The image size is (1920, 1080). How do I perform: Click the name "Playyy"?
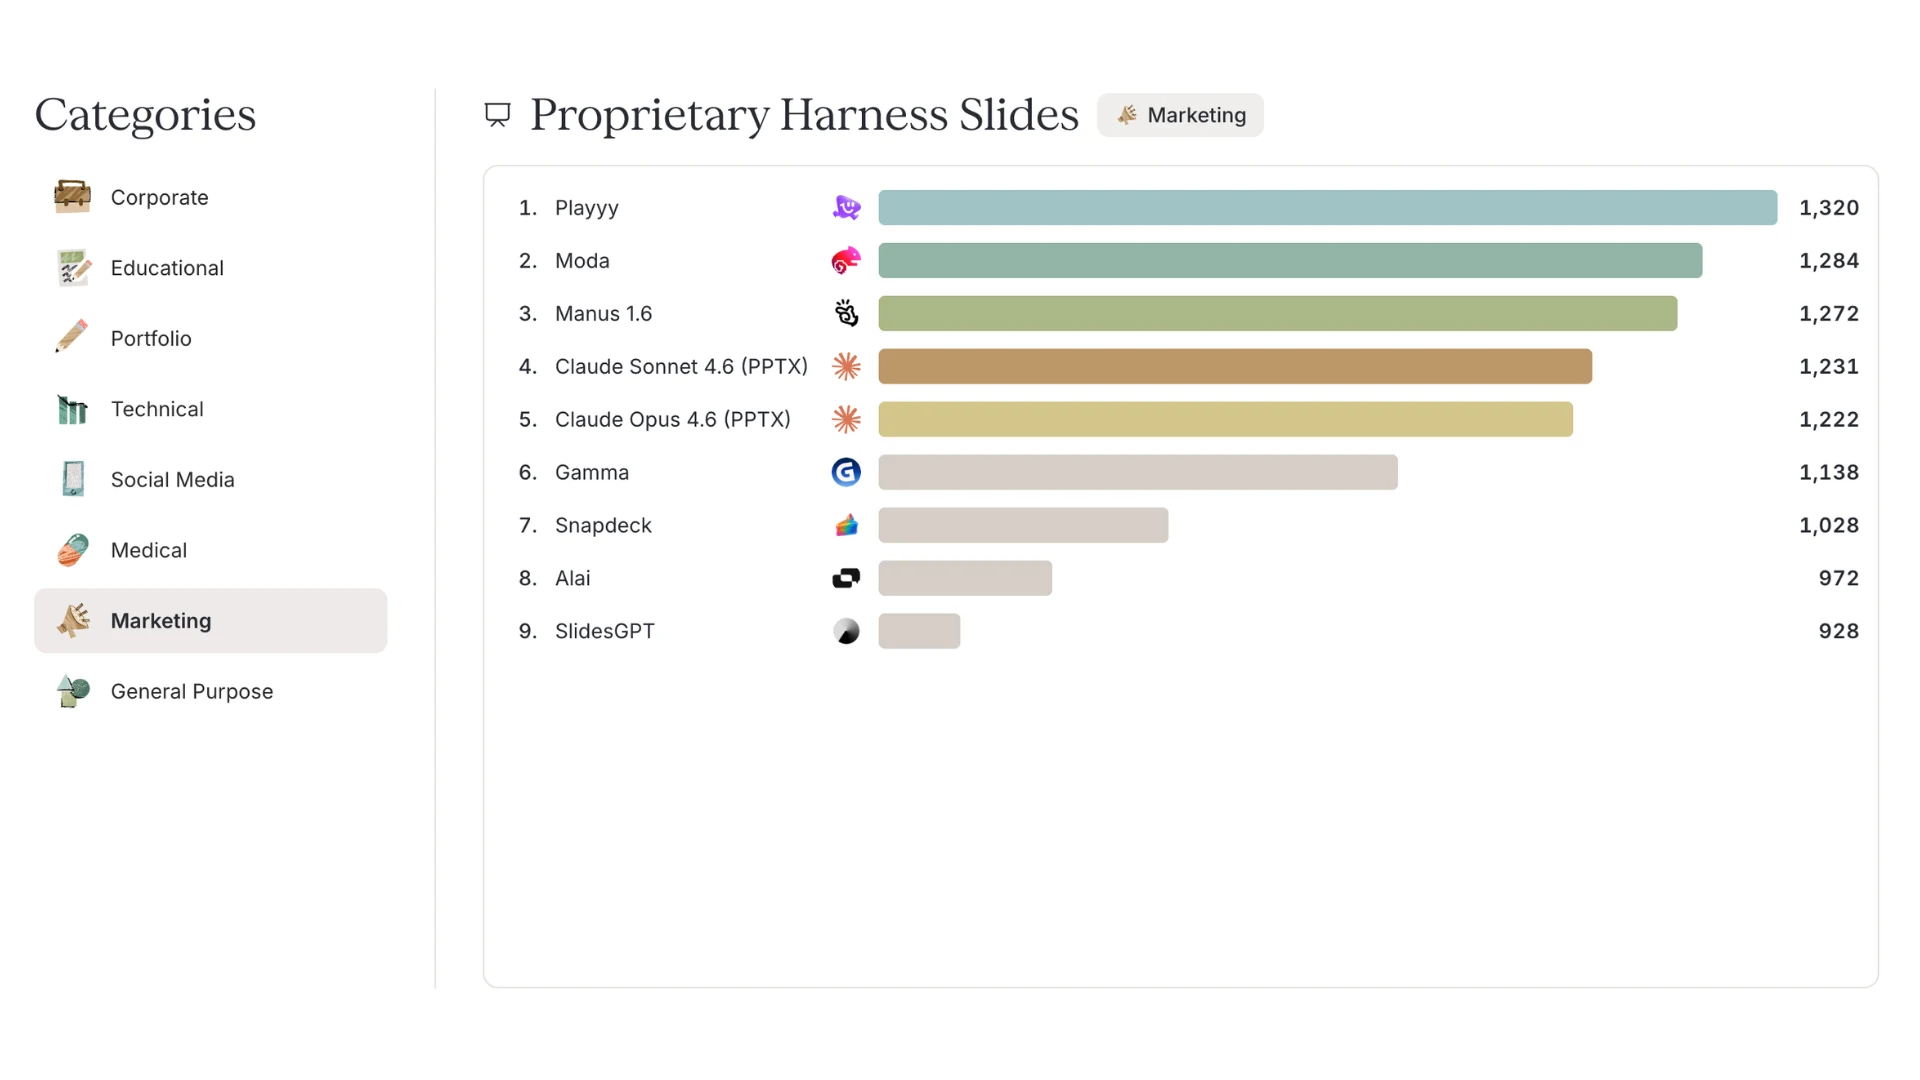pyautogui.click(x=587, y=208)
